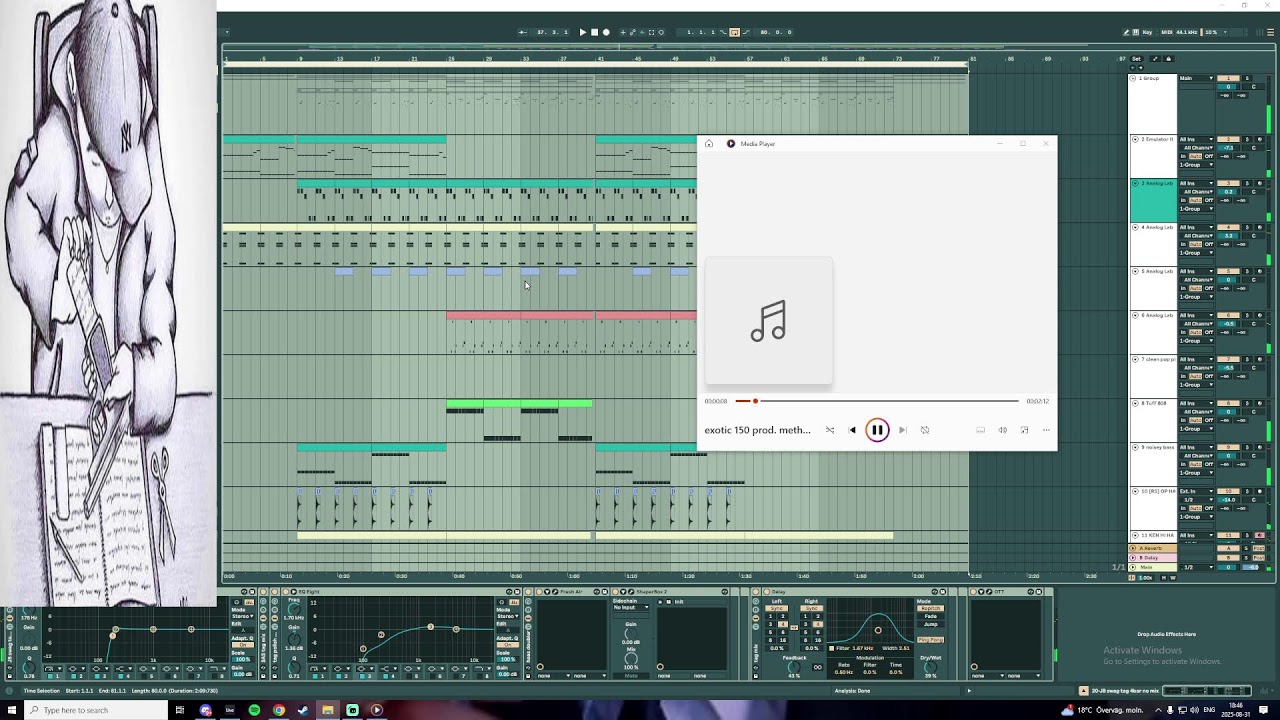
Task: Toggle shuffle in Media Player
Action: 830,430
